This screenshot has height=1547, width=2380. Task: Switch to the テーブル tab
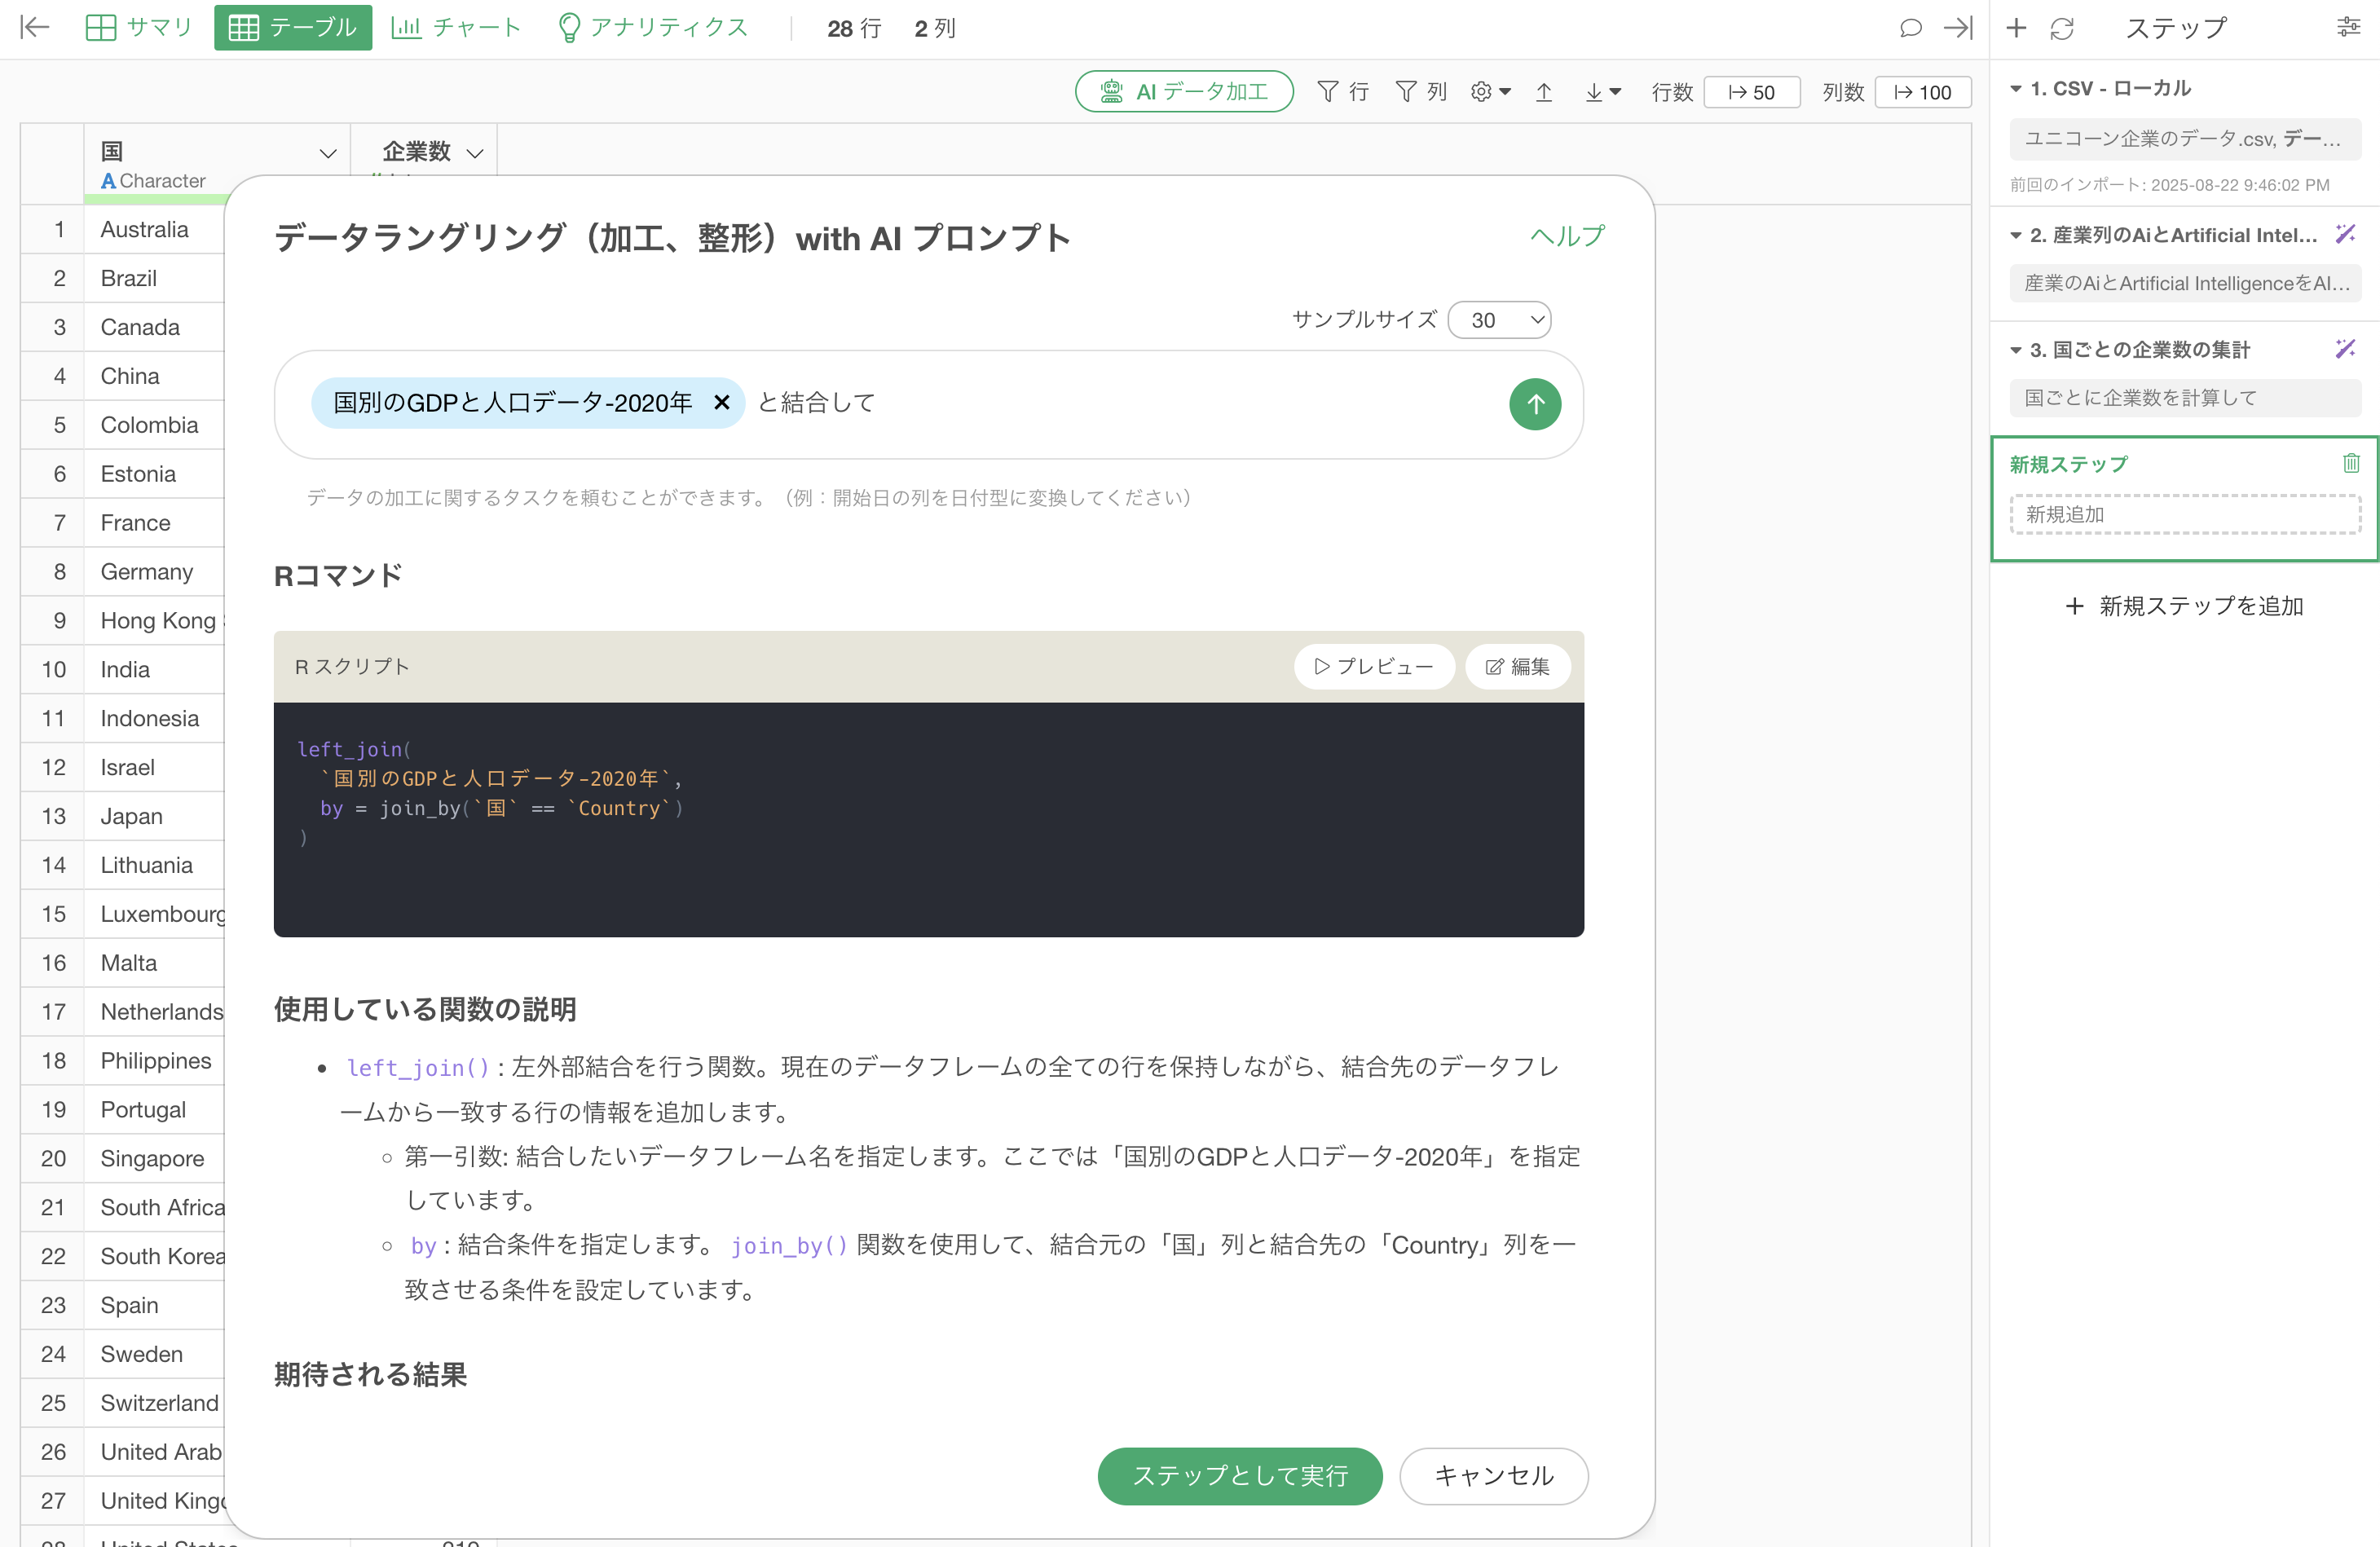click(x=292, y=27)
